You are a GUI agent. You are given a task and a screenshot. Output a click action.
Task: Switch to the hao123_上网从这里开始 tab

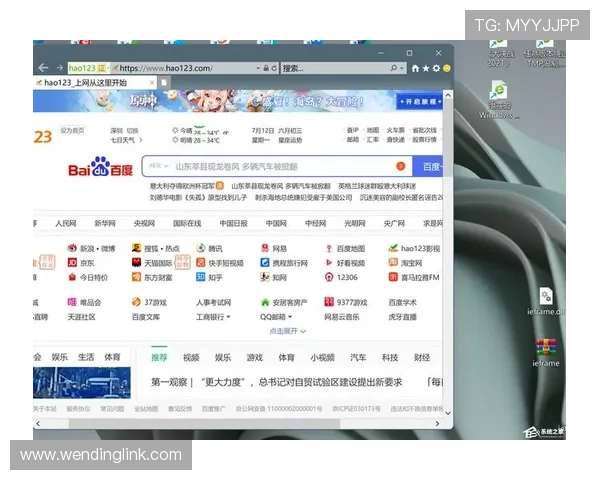pos(95,83)
